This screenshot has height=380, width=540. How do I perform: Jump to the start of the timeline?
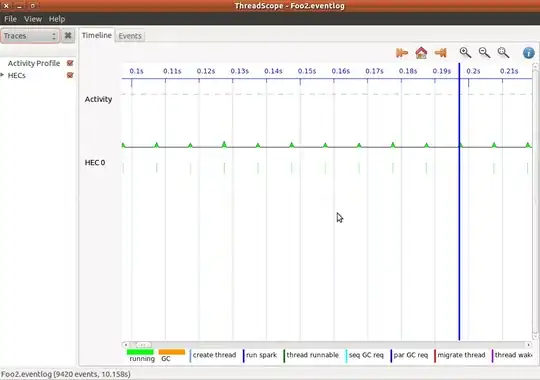[402, 53]
